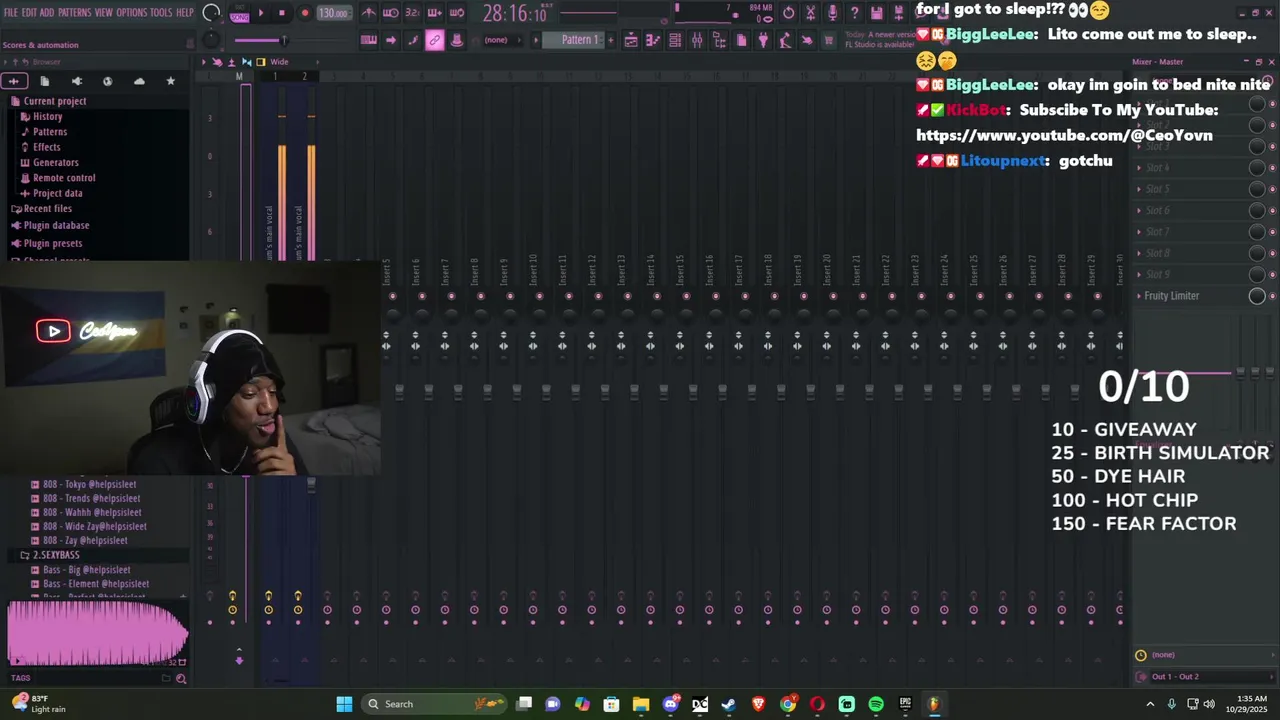
Task: Click the record button
Action: click(305, 13)
